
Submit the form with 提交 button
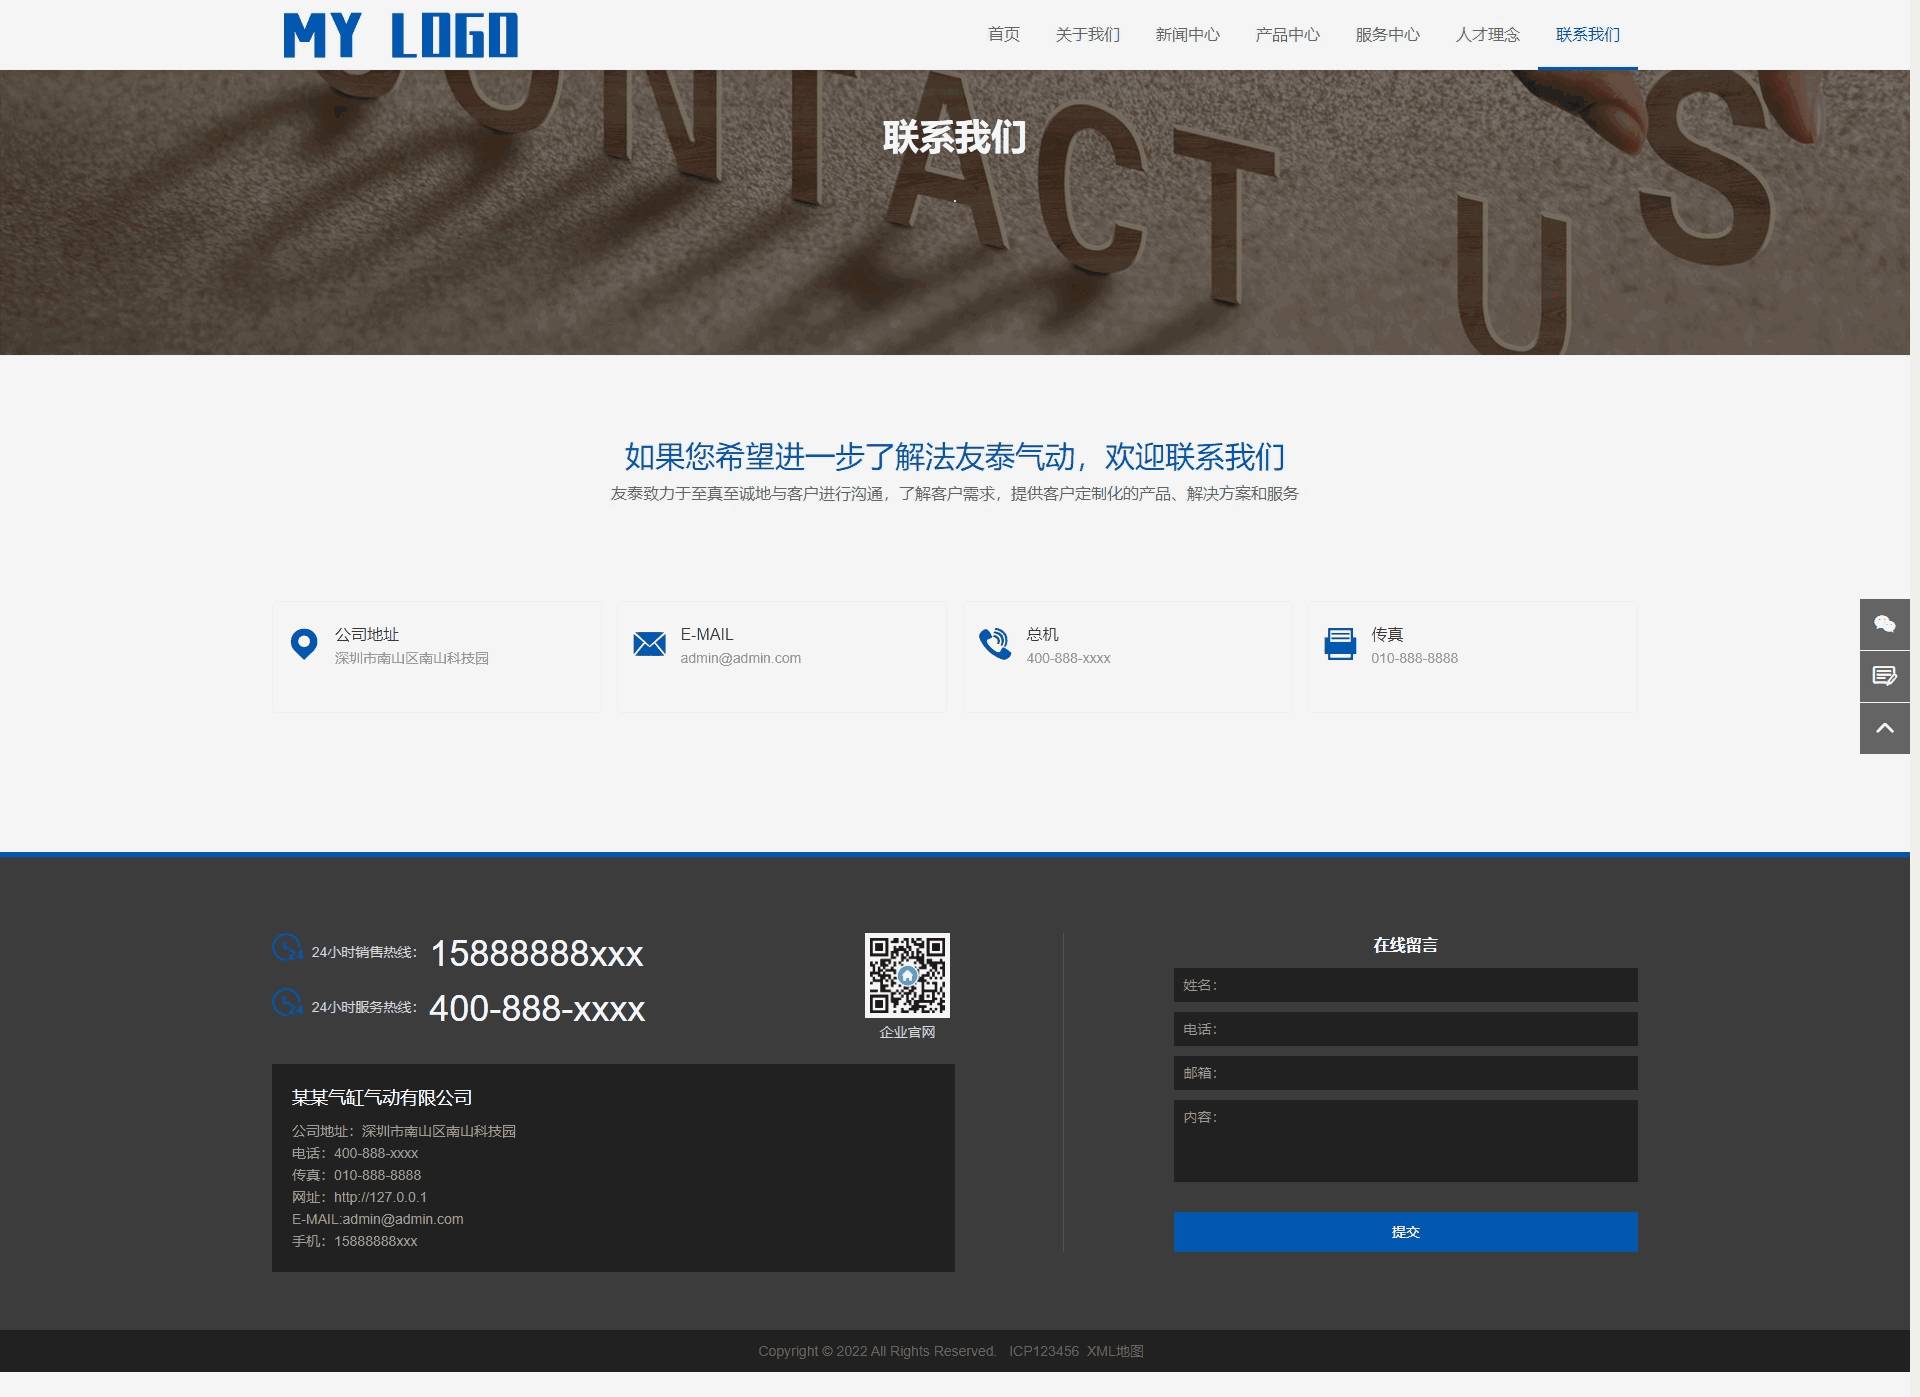[x=1406, y=1232]
